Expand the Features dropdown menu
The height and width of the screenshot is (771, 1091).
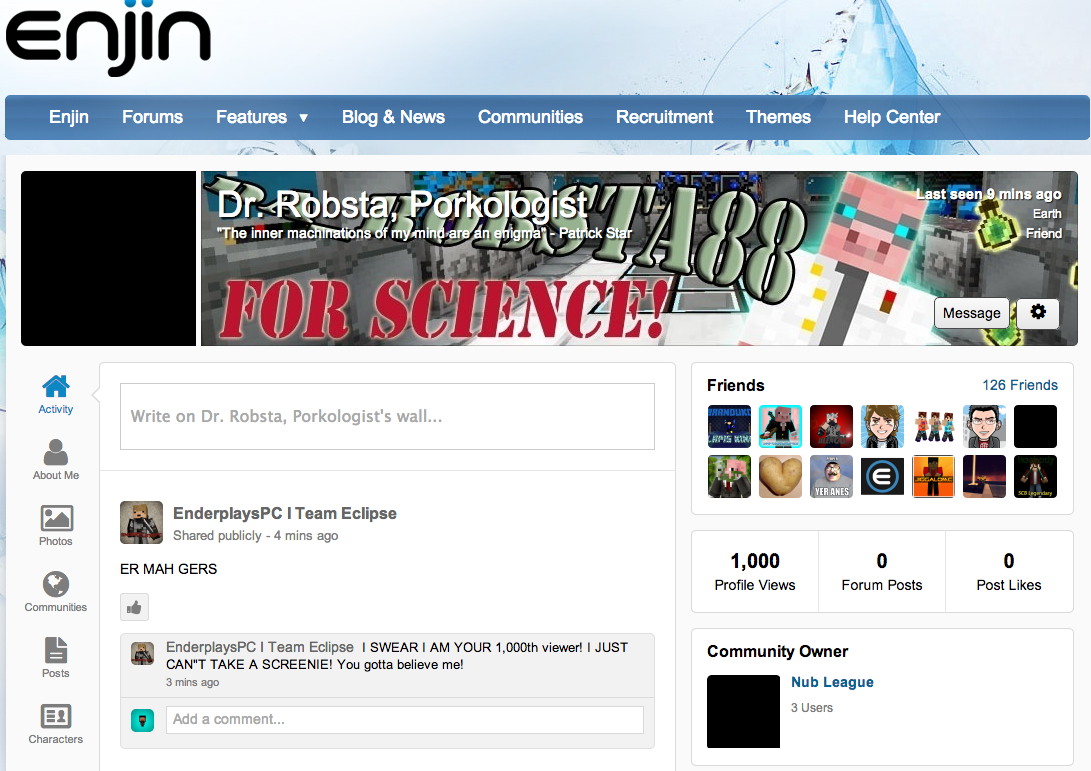click(262, 117)
